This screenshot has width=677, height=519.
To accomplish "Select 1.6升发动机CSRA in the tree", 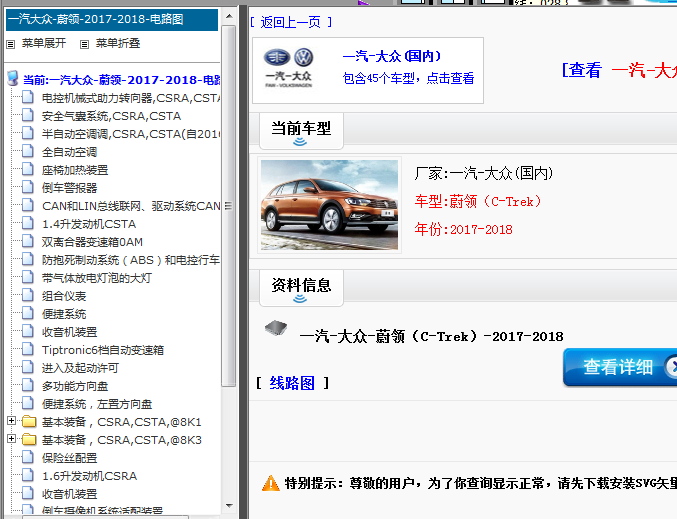I will (x=89, y=476).
